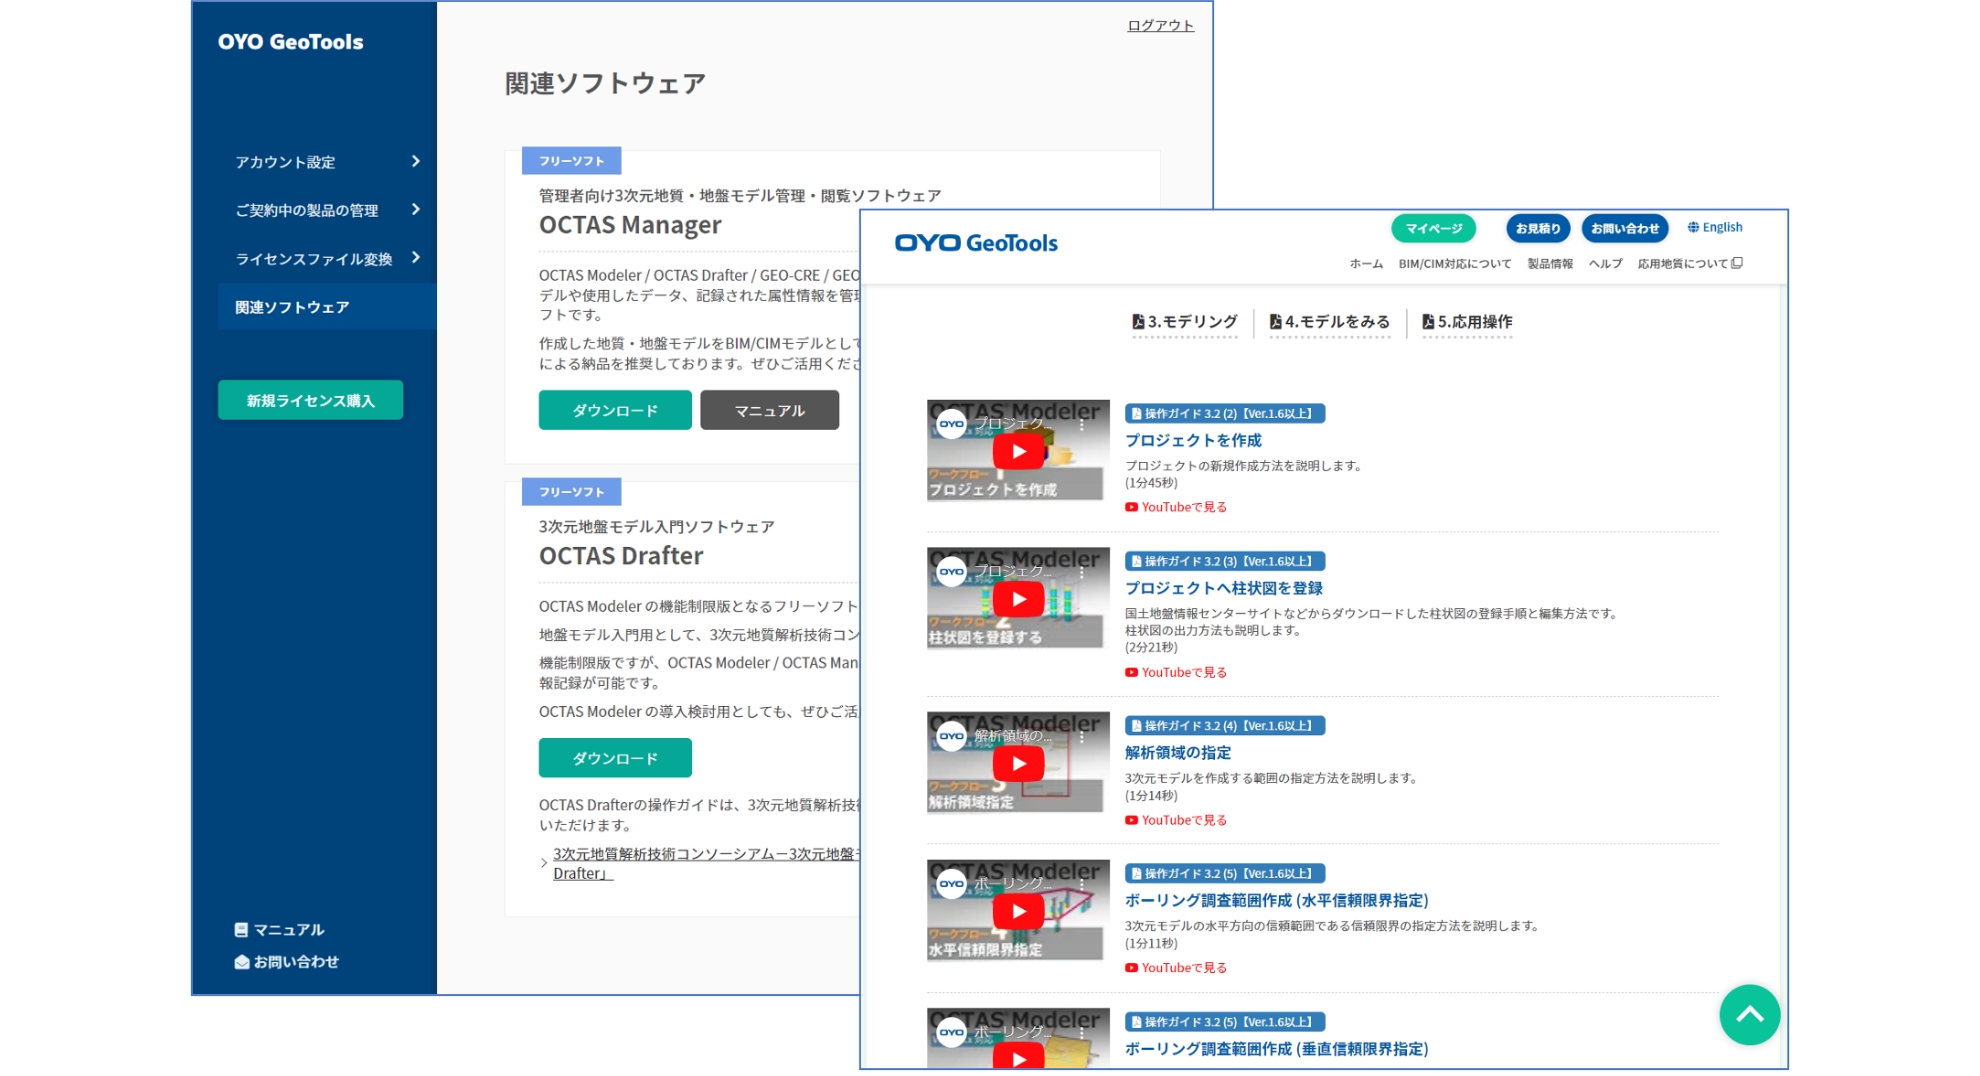Click the globe English language link

(1714, 227)
